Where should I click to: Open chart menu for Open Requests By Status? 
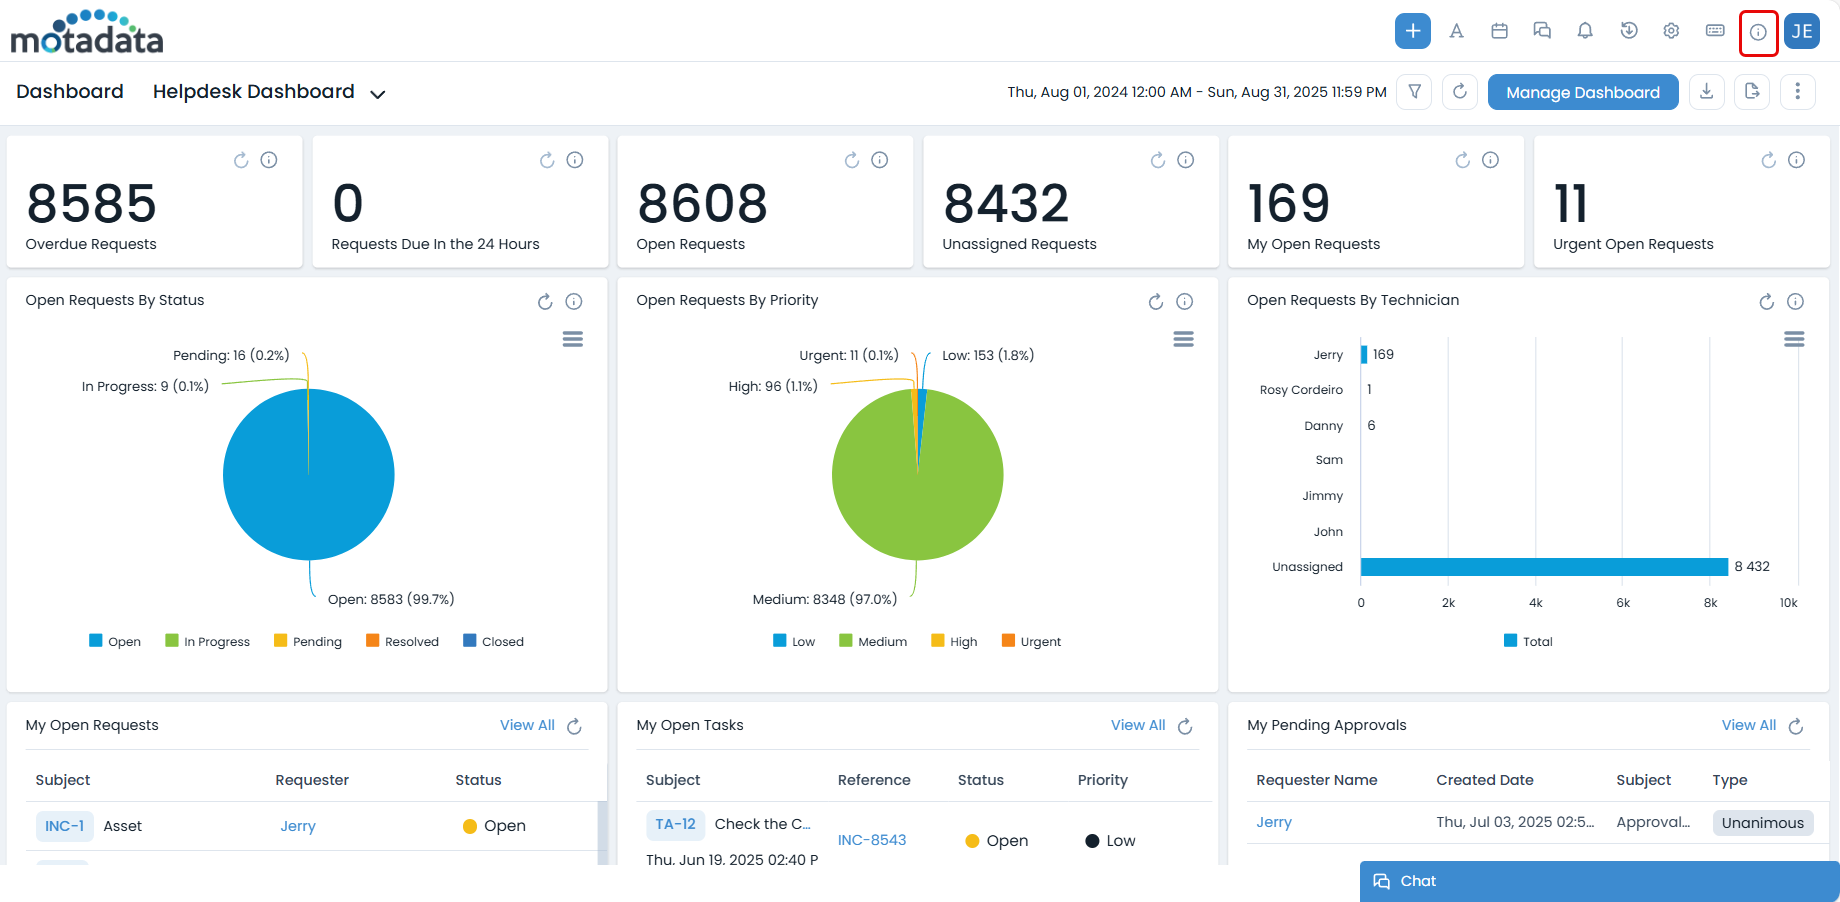pos(573,340)
